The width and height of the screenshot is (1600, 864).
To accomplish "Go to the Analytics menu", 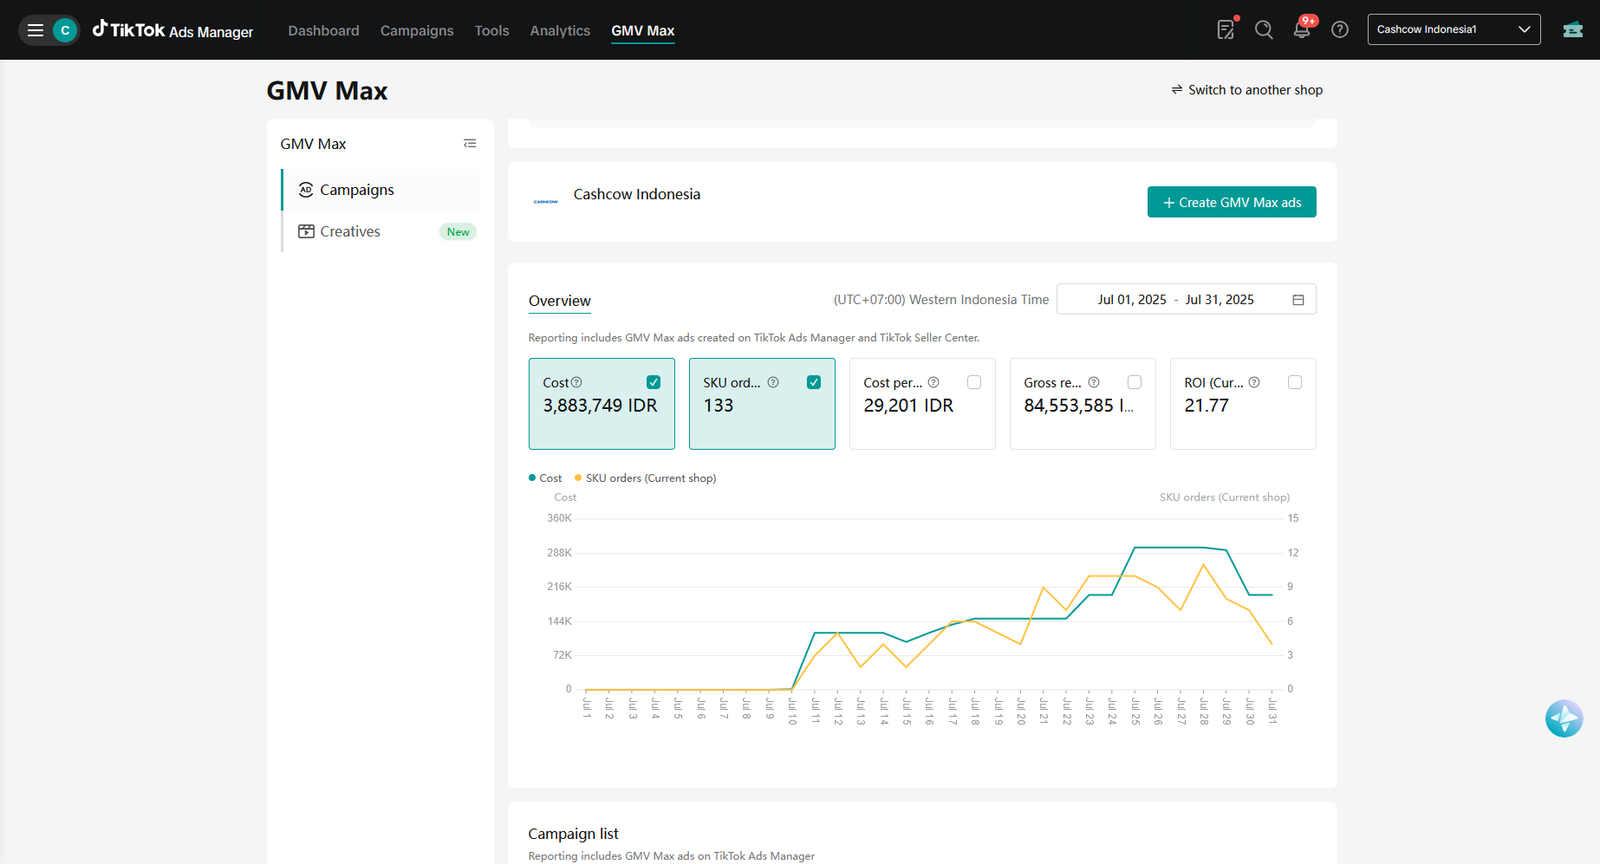I will pyautogui.click(x=560, y=31).
